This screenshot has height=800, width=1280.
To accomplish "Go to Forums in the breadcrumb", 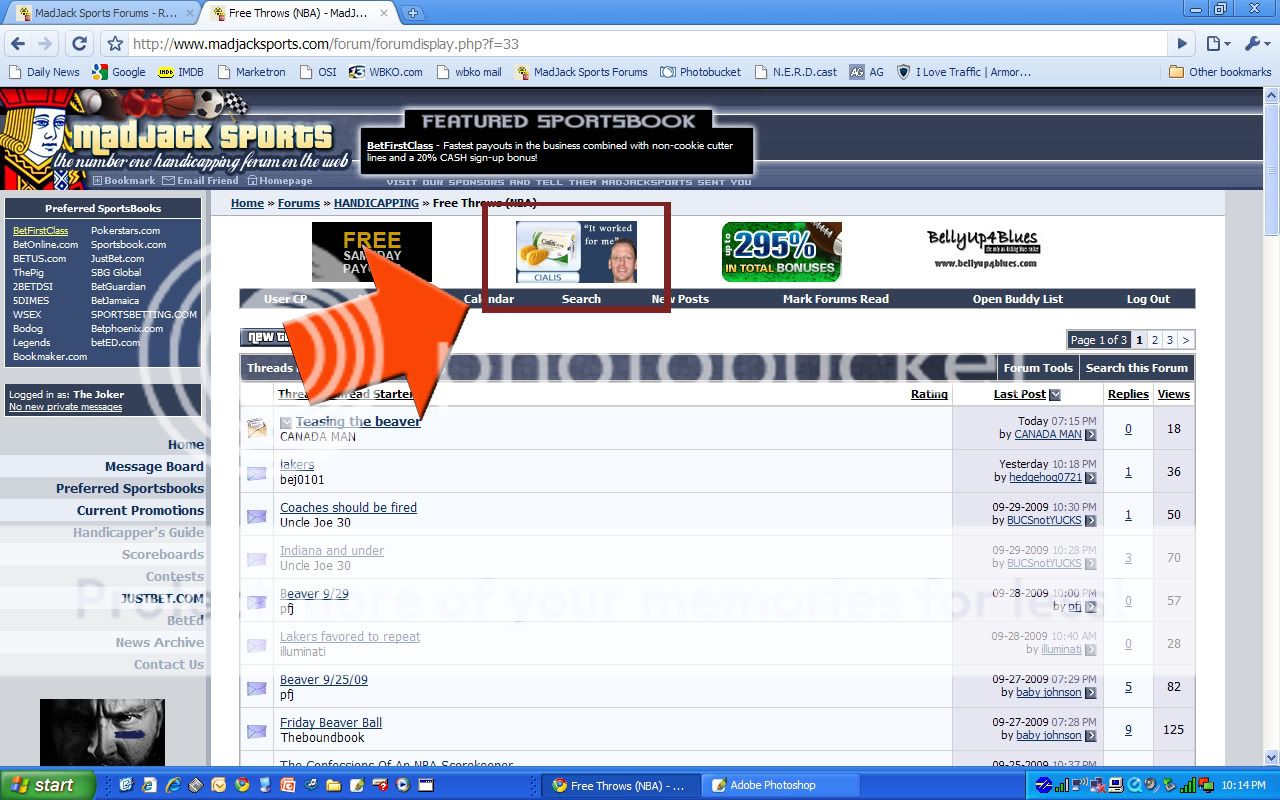I will click(299, 203).
